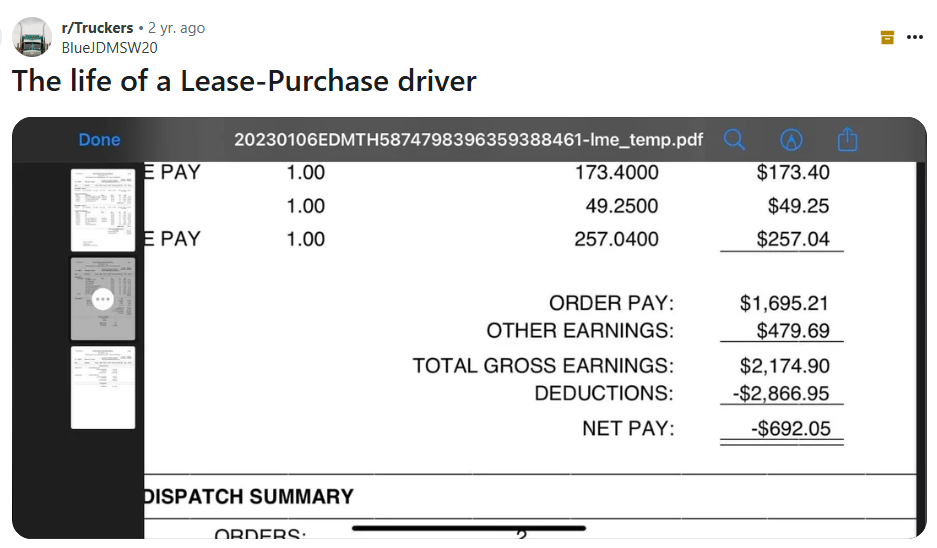Image resolution: width=937 pixels, height=548 pixels.
Task: Click the '2 yr. ago' timestamp
Action: click(x=176, y=28)
